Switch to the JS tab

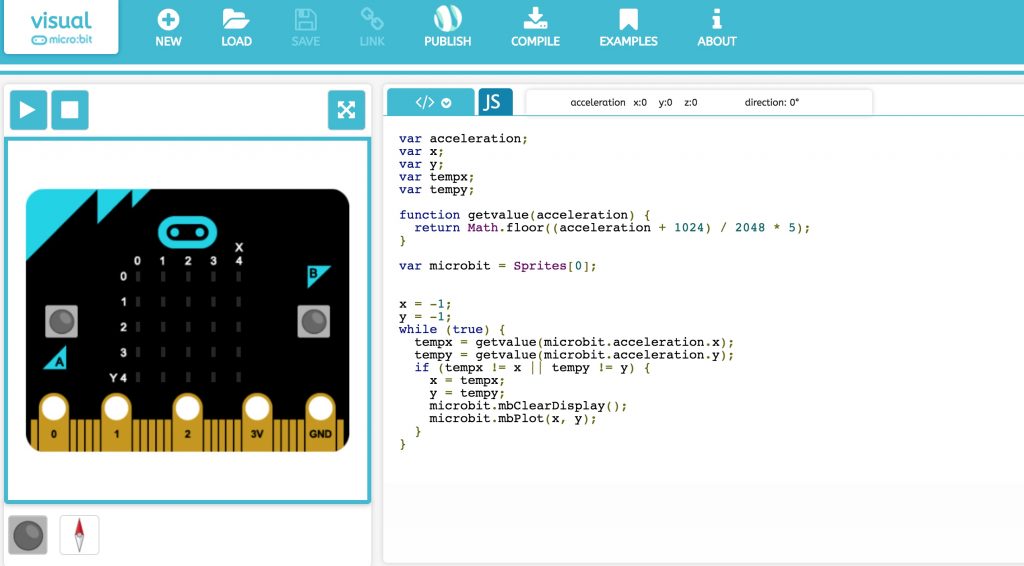(x=495, y=102)
